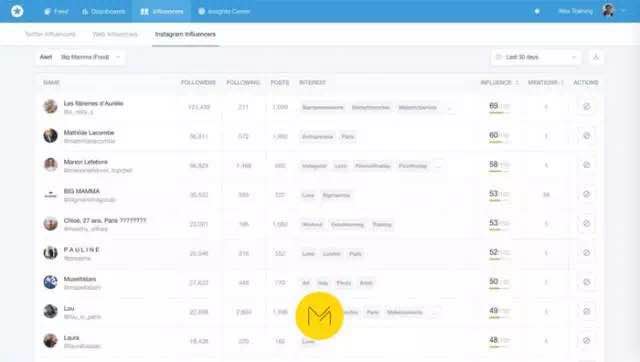The width and height of the screenshot is (640, 362).
Task: Click the yellow M circular badge
Action: click(x=319, y=316)
